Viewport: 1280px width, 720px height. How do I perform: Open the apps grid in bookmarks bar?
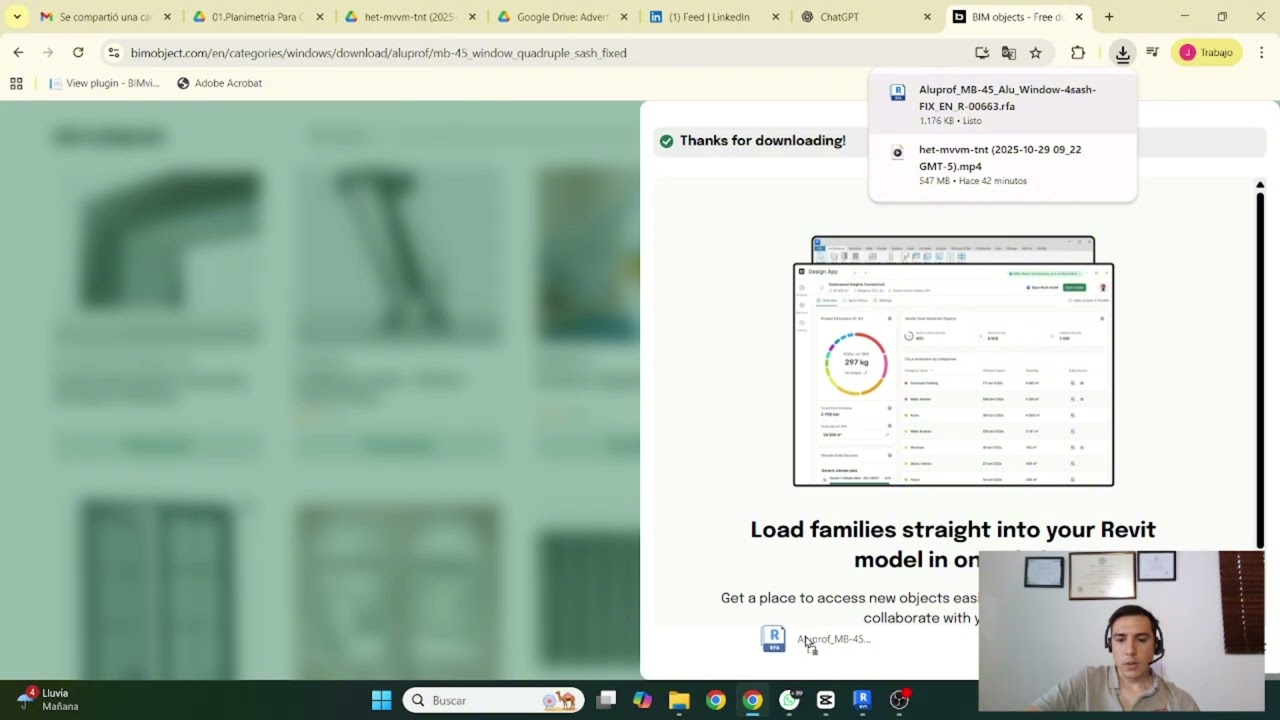(x=16, y=83)
